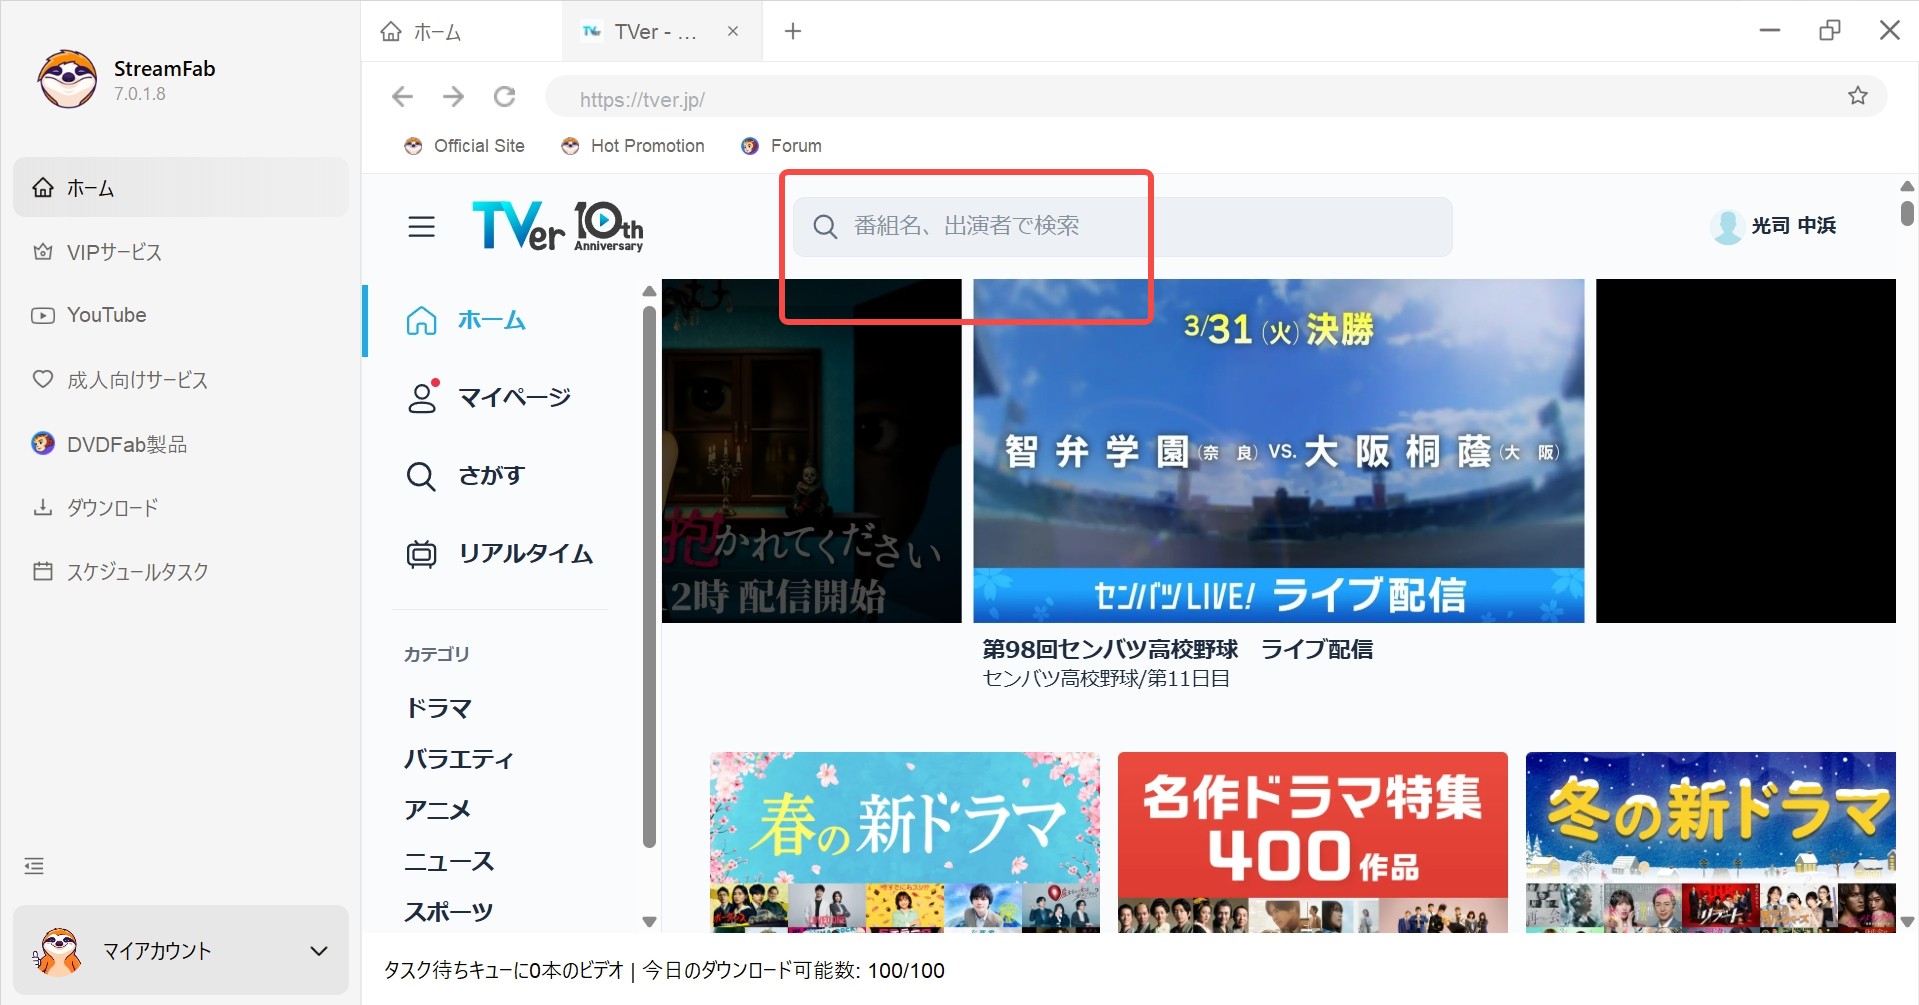The image size is (1919, 1005).
Task: Bookmark the current page with the star
Action: coord(1857,96)
